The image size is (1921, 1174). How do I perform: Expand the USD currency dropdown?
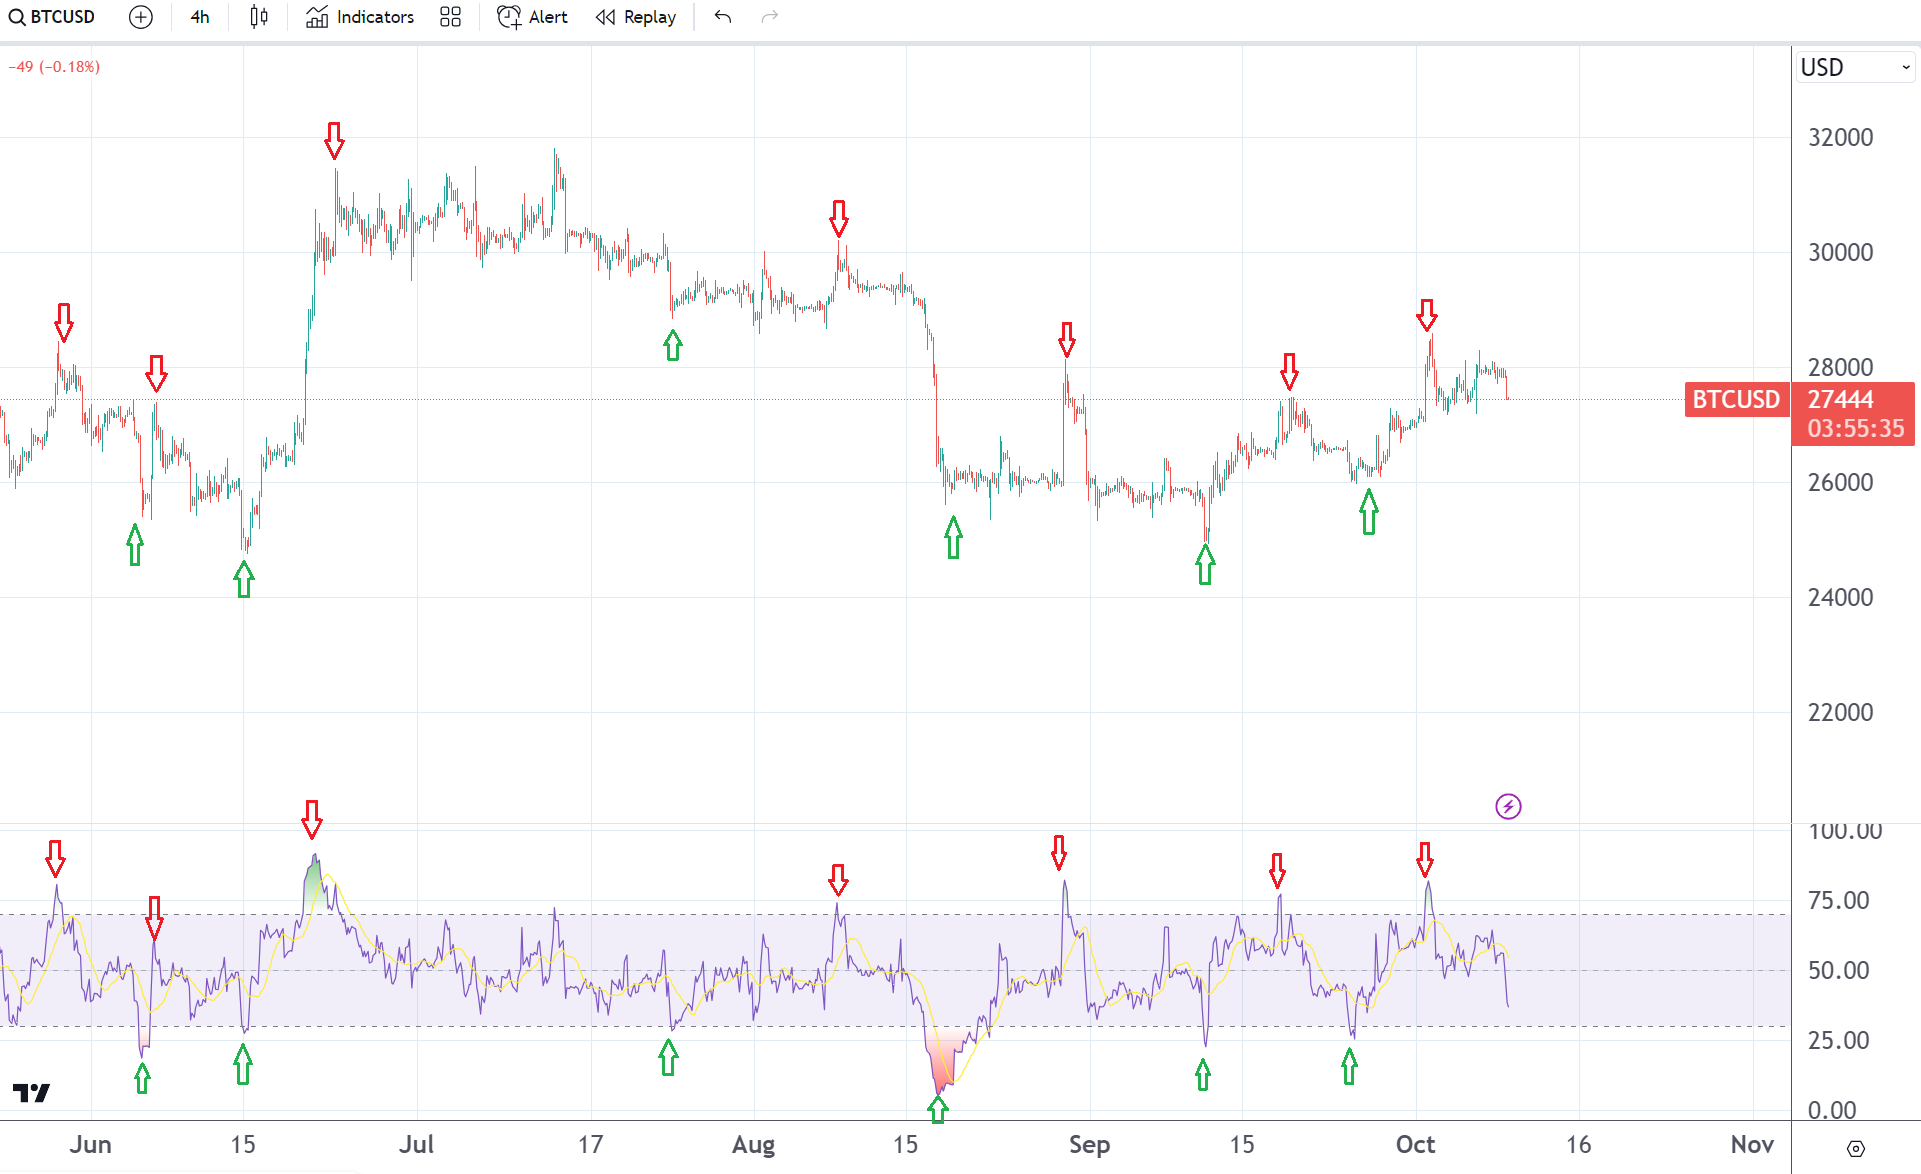(x=1855, y=67)
